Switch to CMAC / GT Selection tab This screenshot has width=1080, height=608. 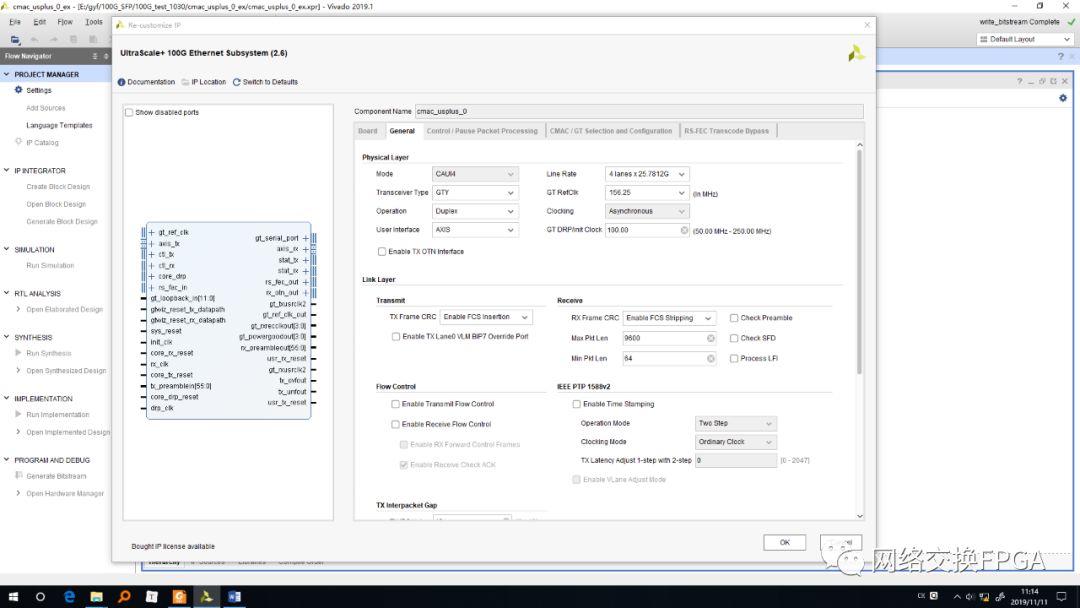[611, 131]
